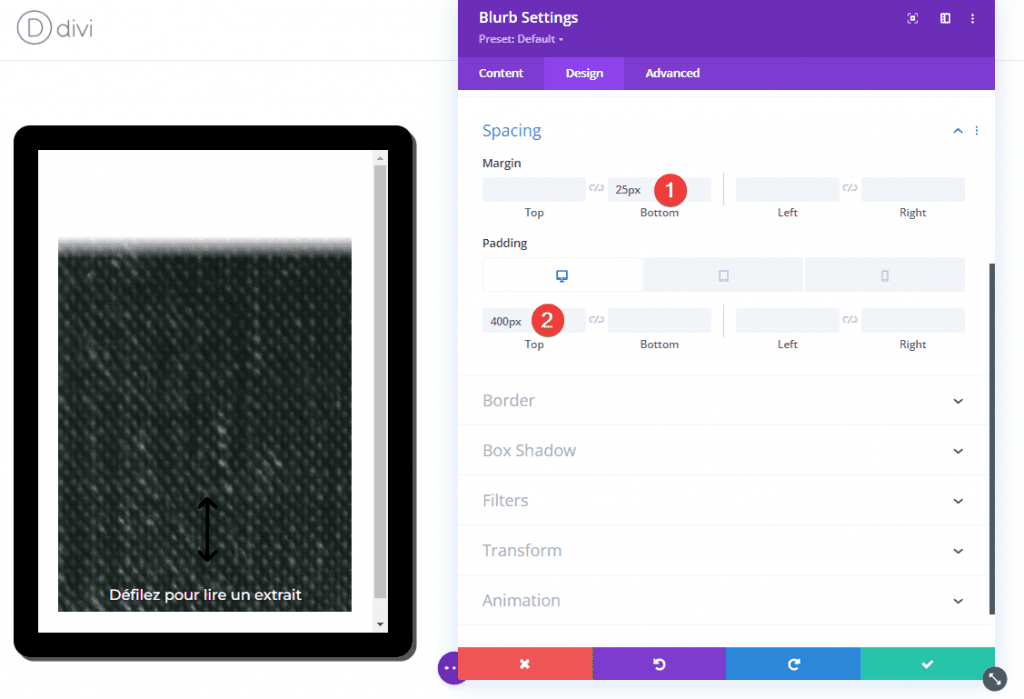Expand the Transform section
The height and width of the screenshot is (699, 1024).
[x=724, y=551]
